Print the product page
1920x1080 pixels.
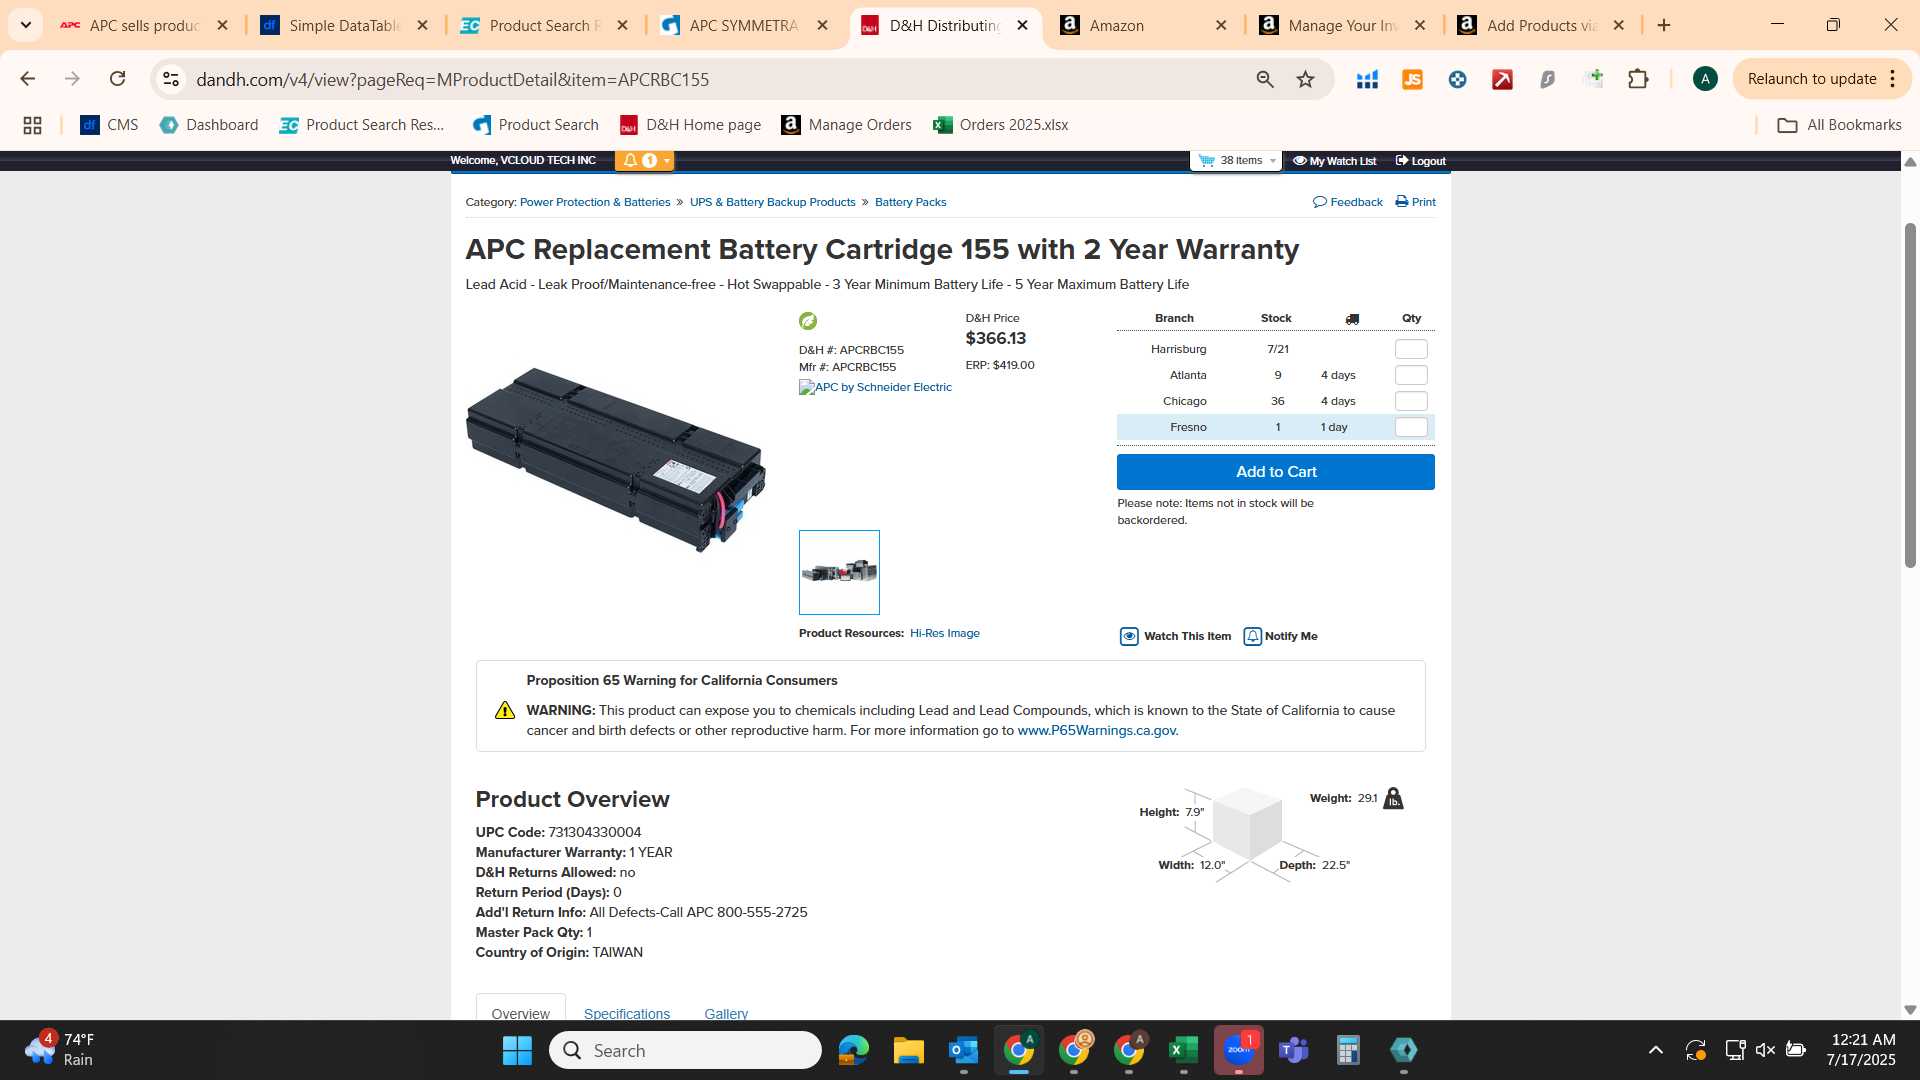(1415, 202)
